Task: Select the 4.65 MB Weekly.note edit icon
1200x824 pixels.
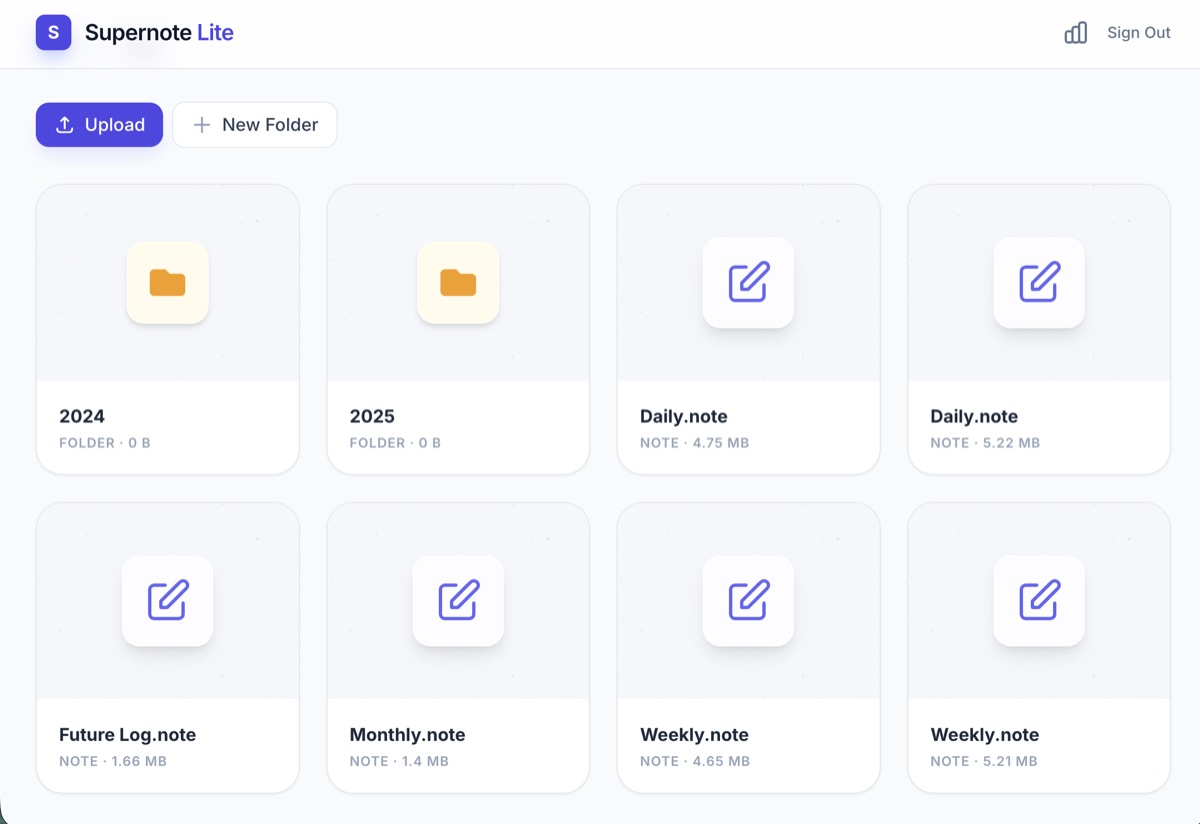Action: coord(748,600)
